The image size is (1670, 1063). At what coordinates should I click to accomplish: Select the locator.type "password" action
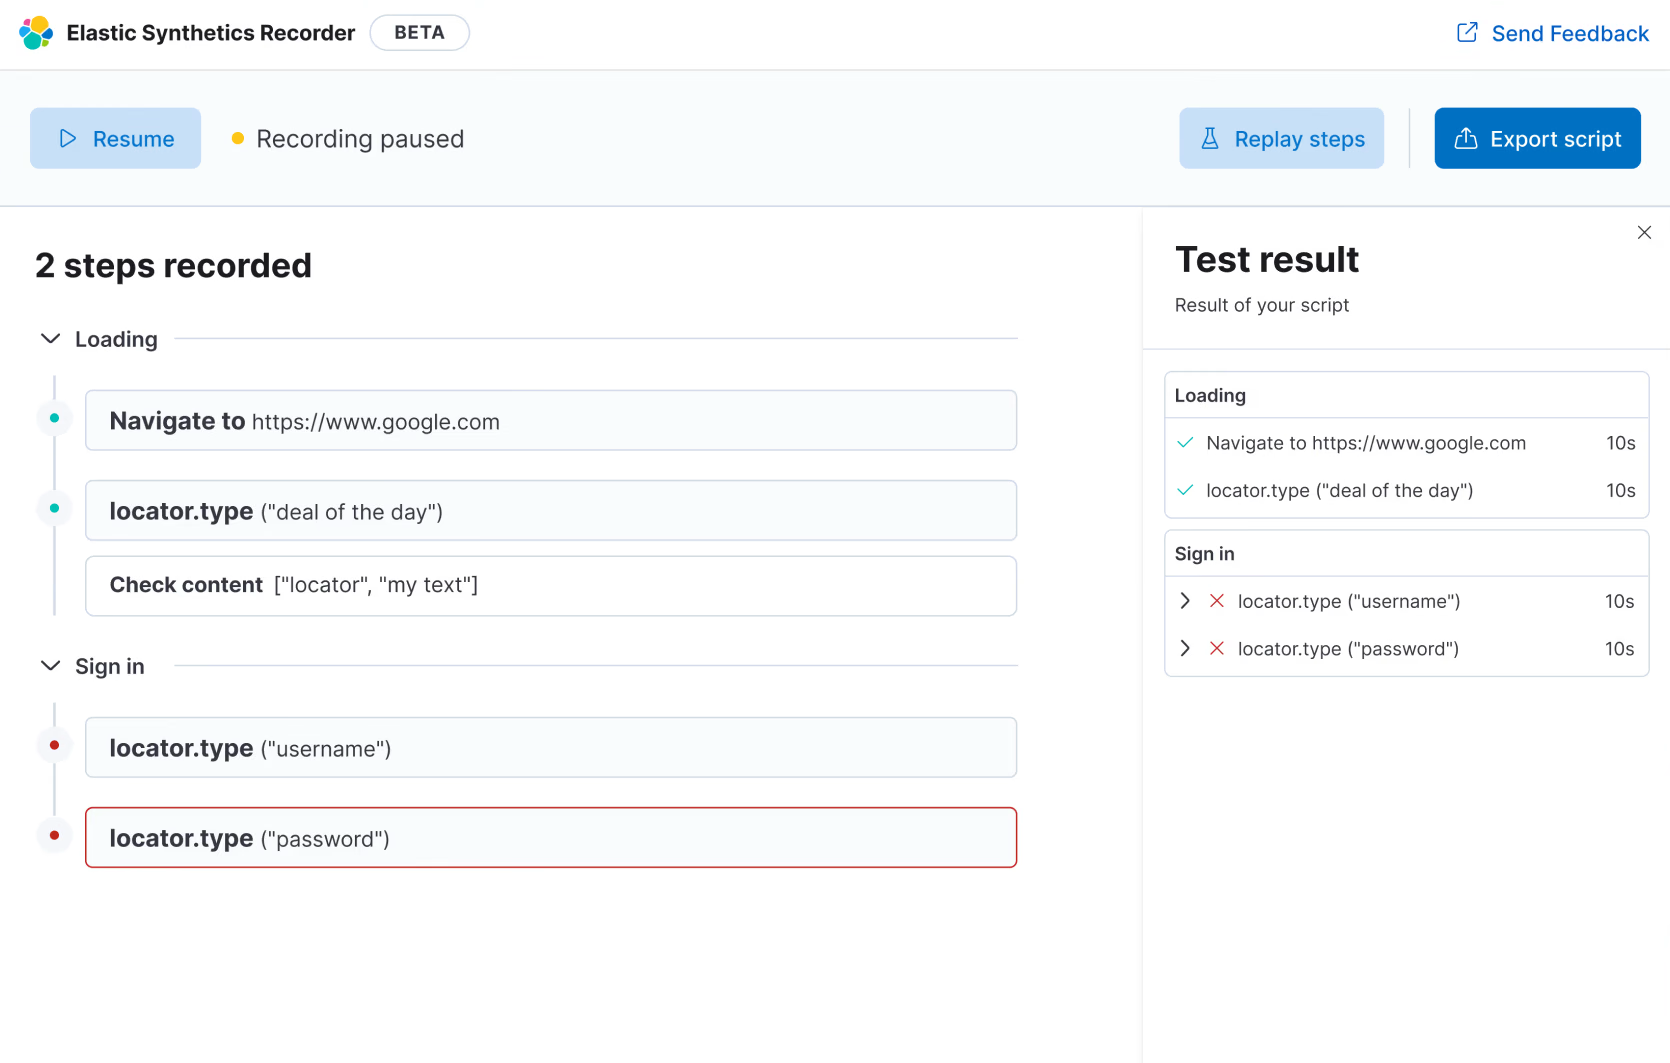pos(551,837)
